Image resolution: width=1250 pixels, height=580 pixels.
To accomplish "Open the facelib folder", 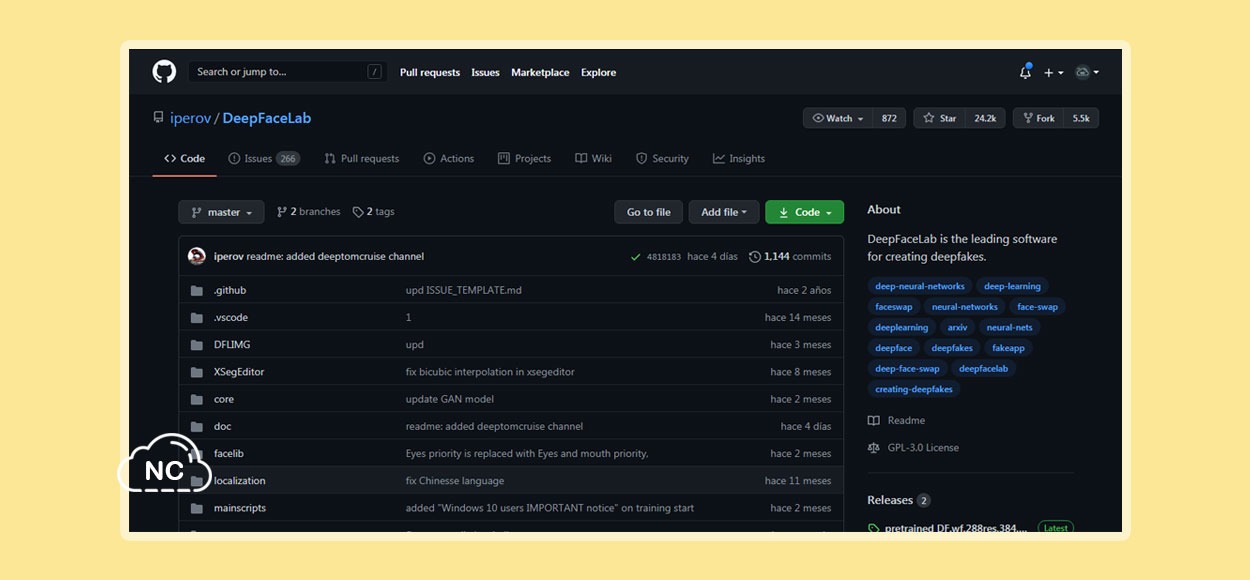I will pyautogui.click(x=228, y=453).
